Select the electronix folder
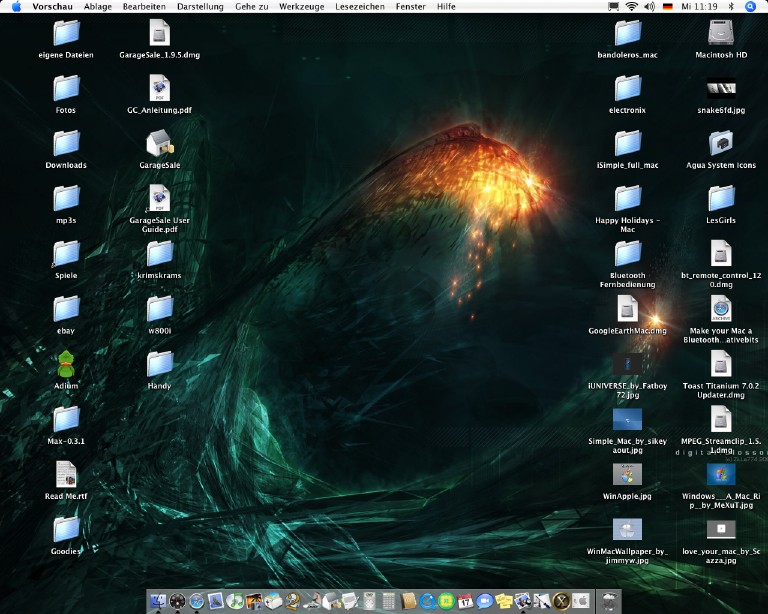Image resolution: width=768 pixels, height=614 pixels. tap(627, 88)
